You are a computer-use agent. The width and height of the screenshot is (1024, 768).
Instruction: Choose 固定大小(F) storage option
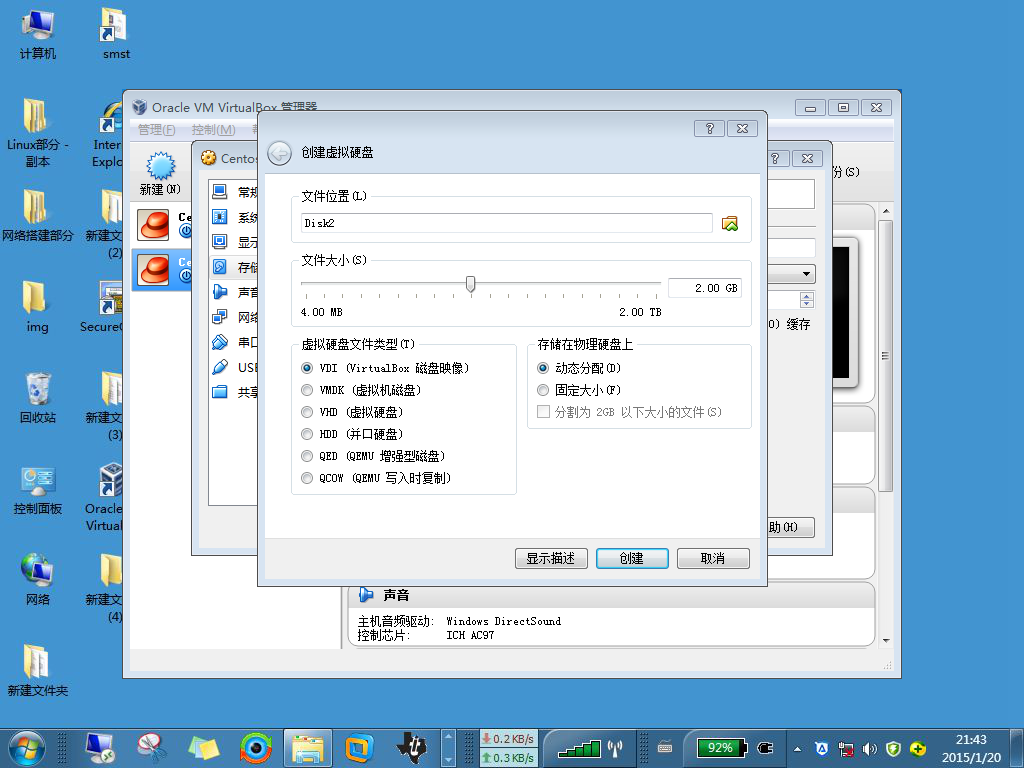(x=543, y=391)
